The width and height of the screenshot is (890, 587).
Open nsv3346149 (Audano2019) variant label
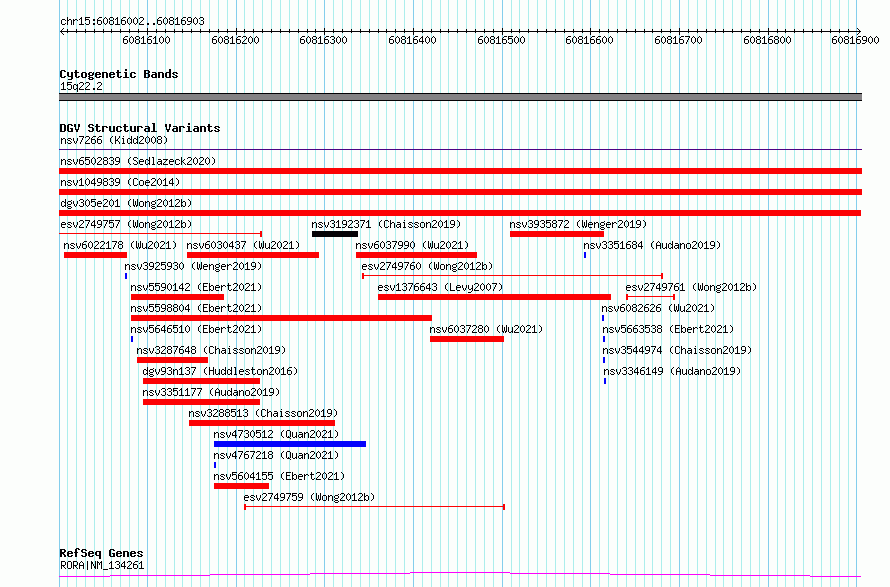tap(672, 371)
